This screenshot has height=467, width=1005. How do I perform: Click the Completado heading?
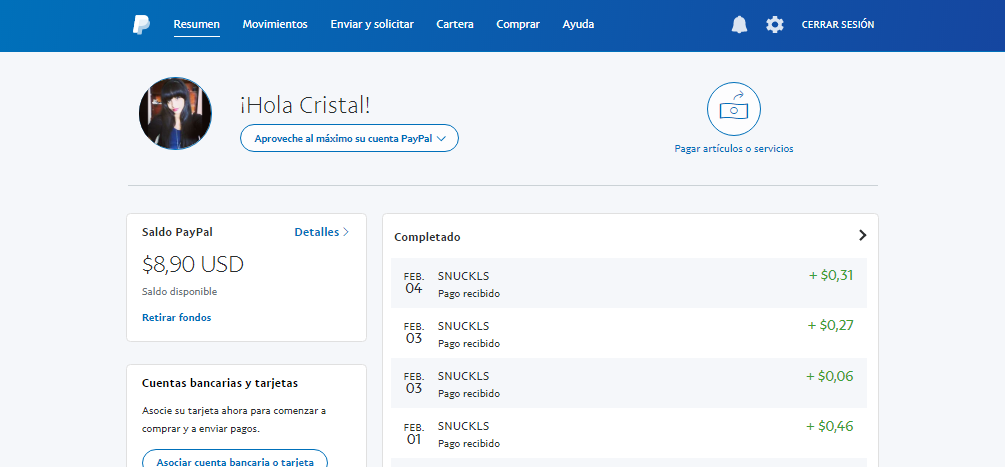click(x=427, y=237)
